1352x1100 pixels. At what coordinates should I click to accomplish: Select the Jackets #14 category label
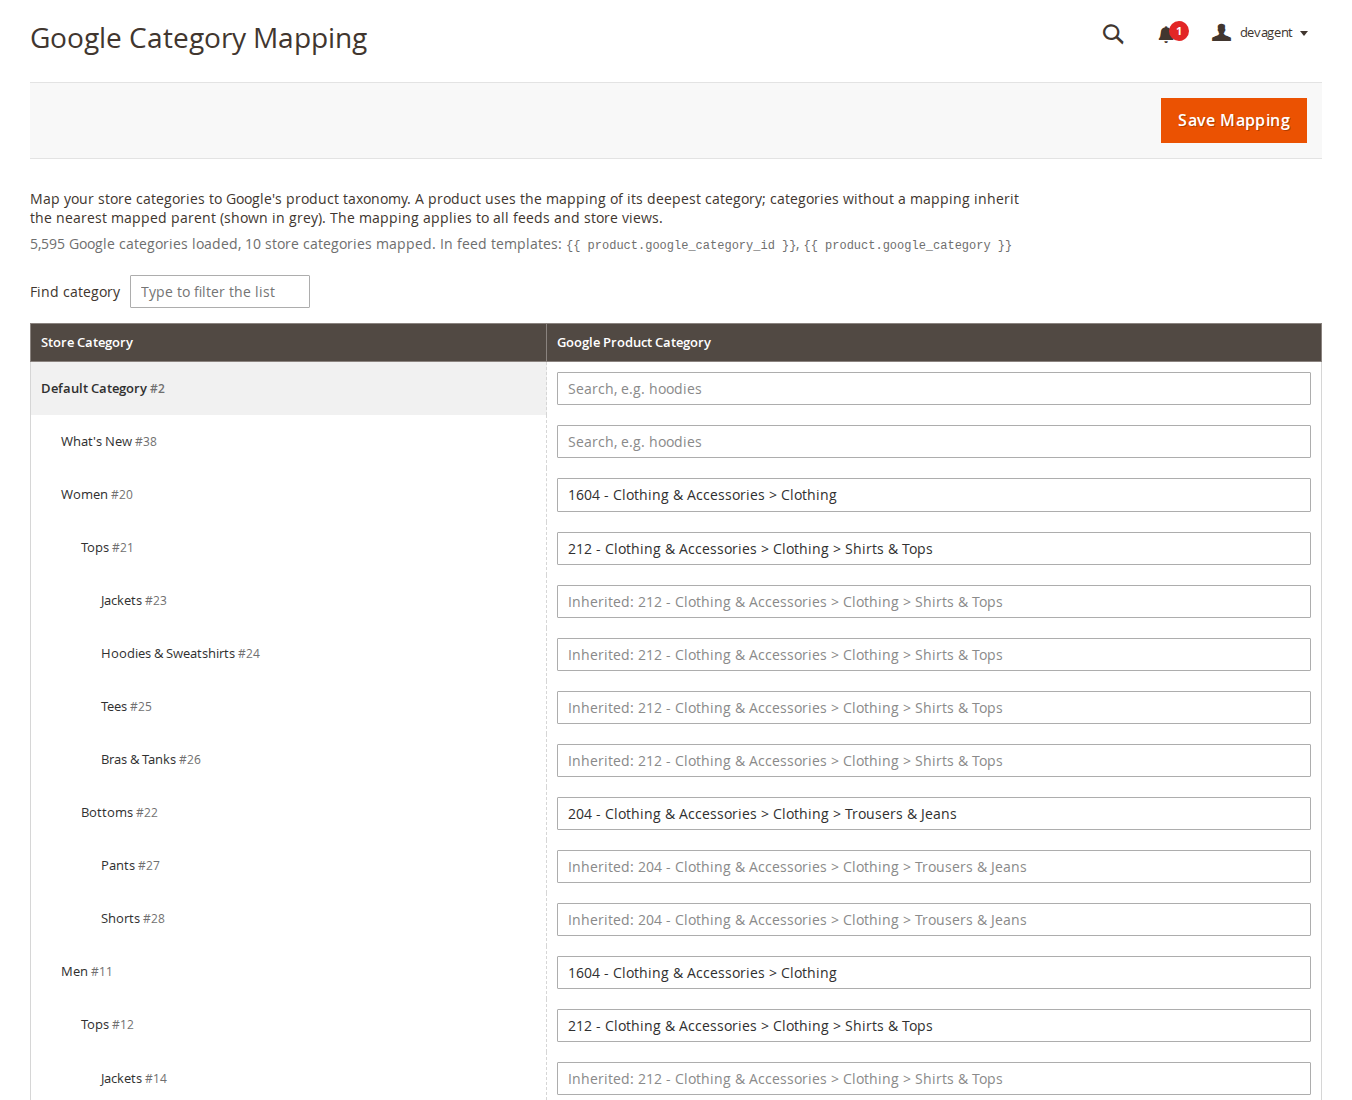click(x=134, y=1079)
